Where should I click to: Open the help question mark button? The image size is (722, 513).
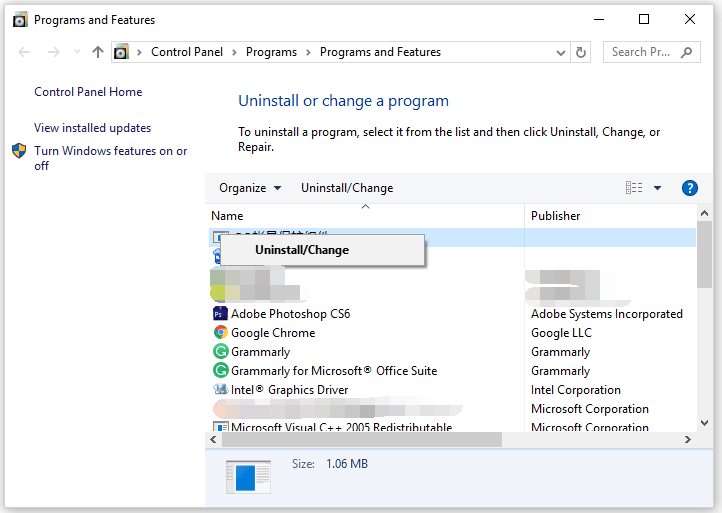point(689,188)
